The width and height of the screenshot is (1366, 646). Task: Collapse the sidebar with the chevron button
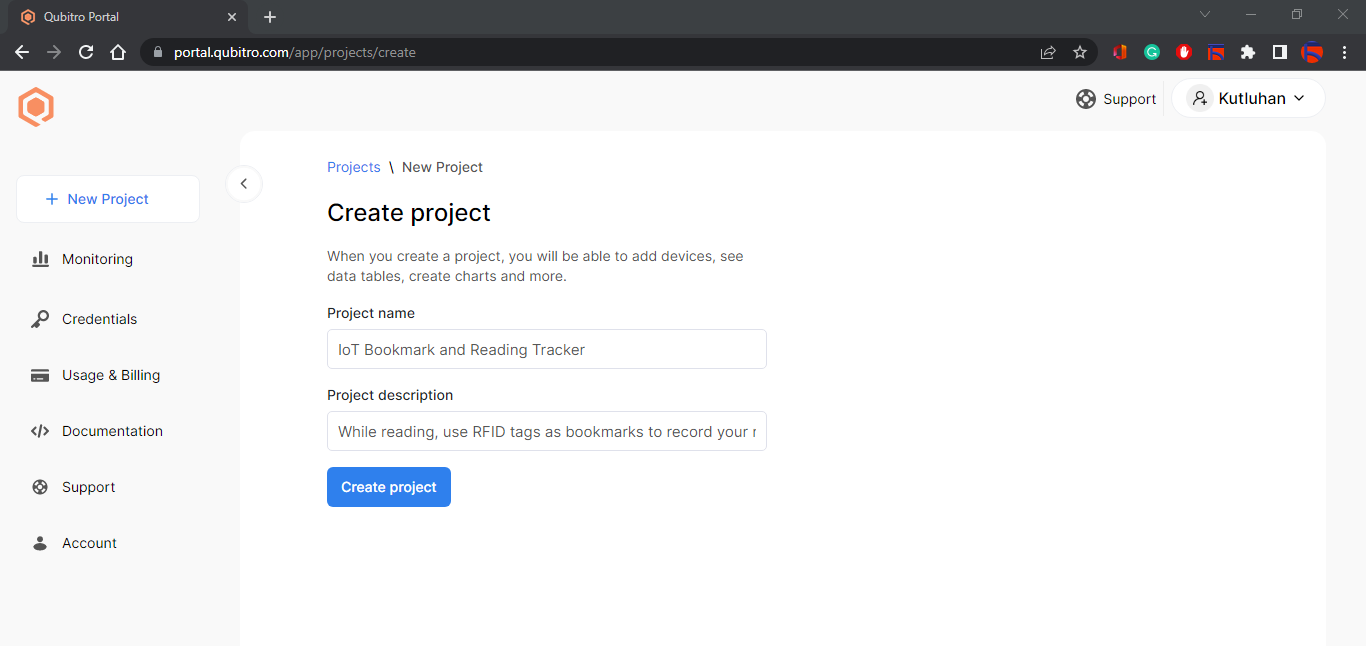[x=244, y=184]
